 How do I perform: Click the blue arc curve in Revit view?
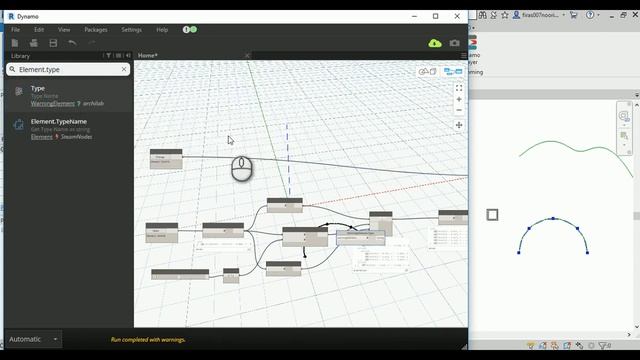[x=553, y=219]
